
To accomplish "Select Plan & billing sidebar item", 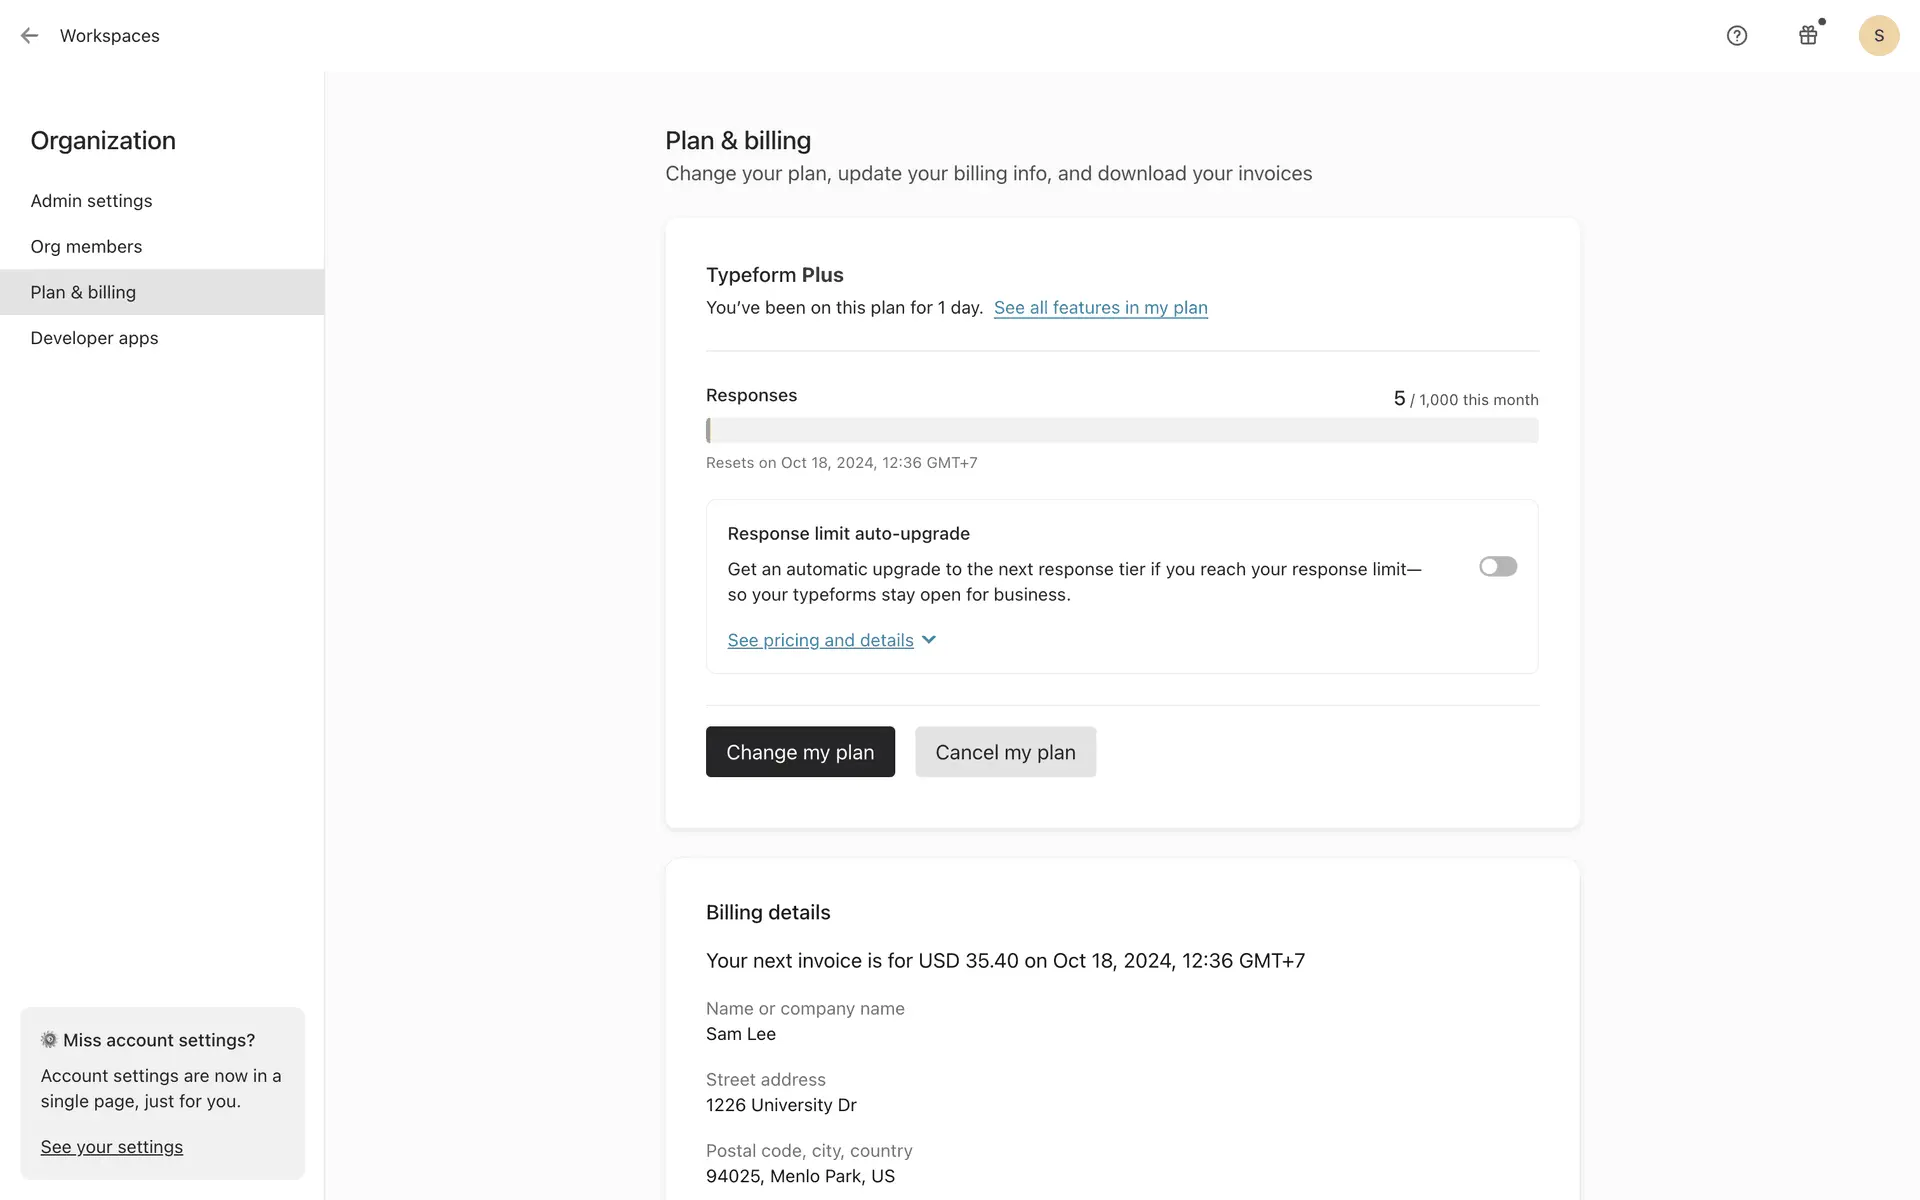I will tap(83, 292).
